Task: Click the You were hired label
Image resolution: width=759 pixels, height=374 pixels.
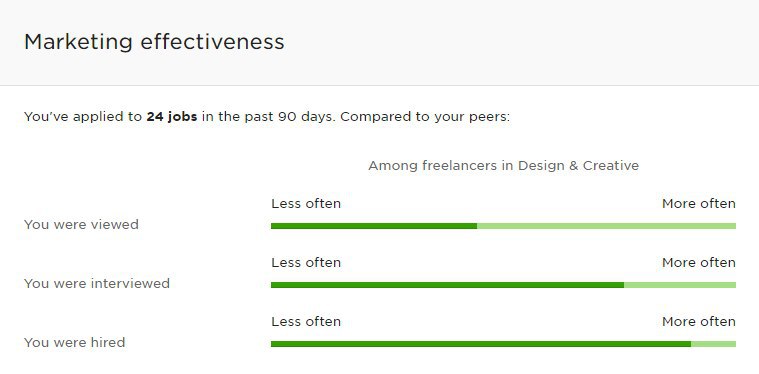Action: (x=75, y=343)
